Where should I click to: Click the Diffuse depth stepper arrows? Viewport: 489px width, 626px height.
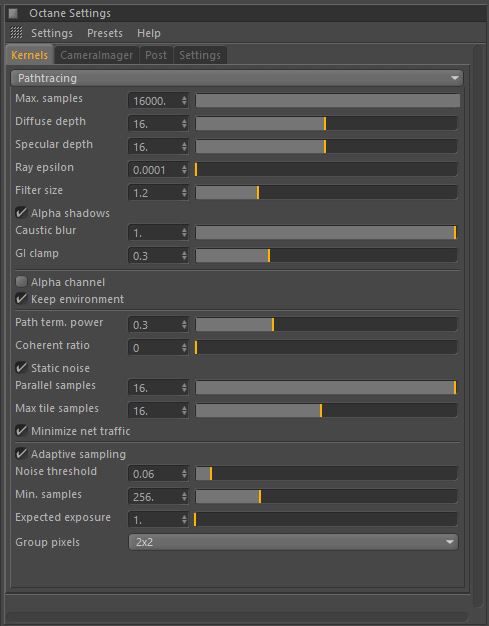(x=184, y=124)
